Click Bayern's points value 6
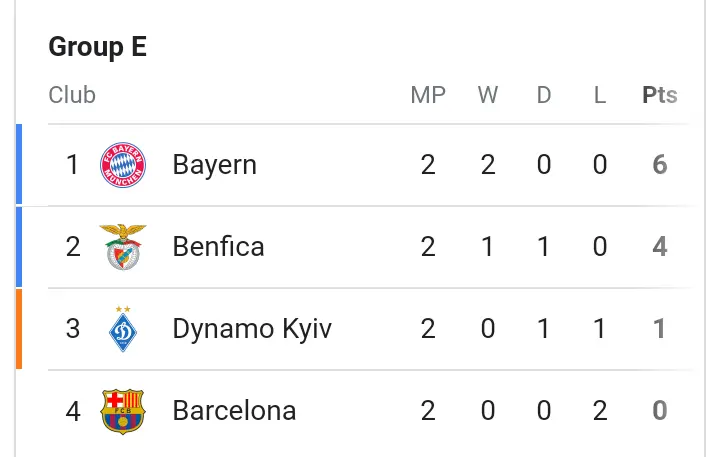This screenshot has width=720, height=457. pyautogui.click(x=660, y=165)
